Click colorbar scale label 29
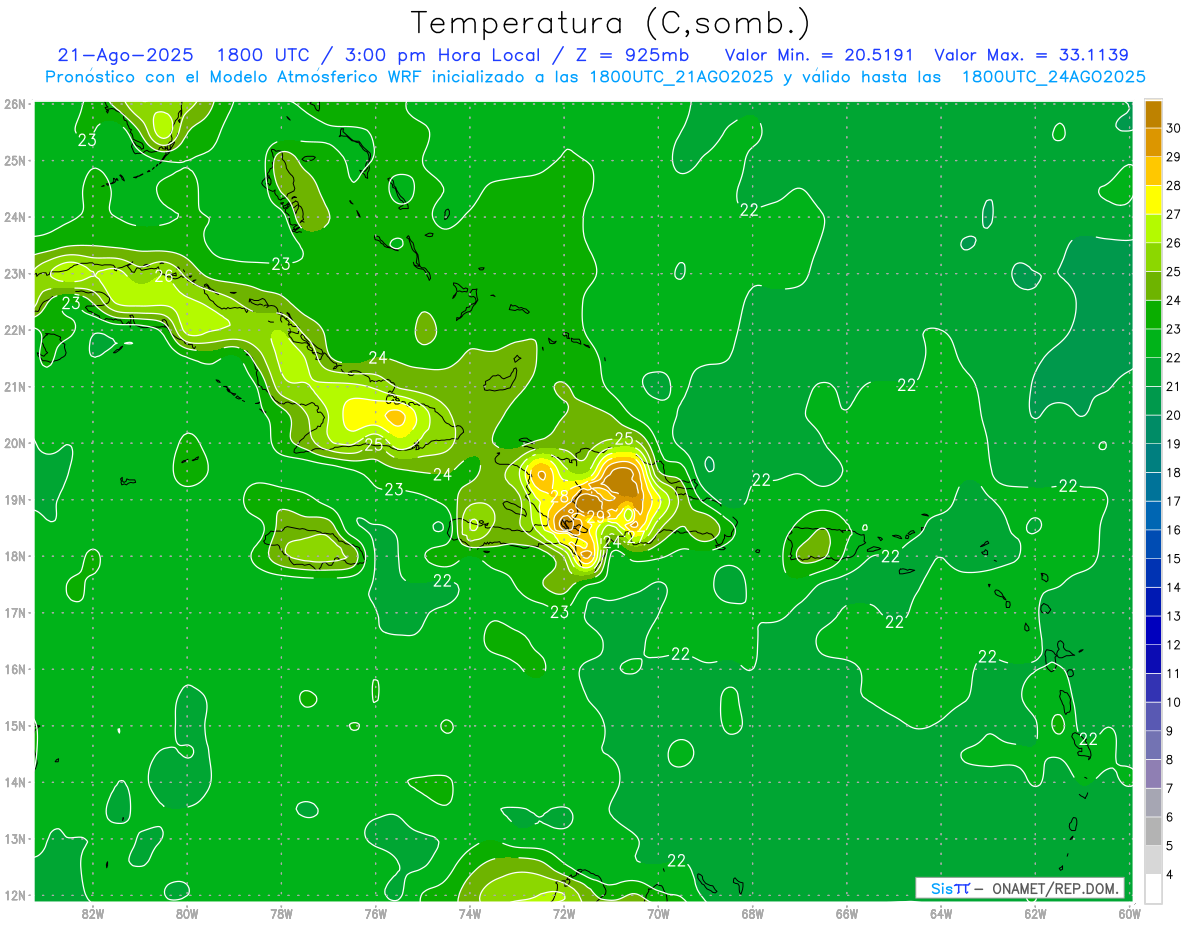 [1173, 157]
